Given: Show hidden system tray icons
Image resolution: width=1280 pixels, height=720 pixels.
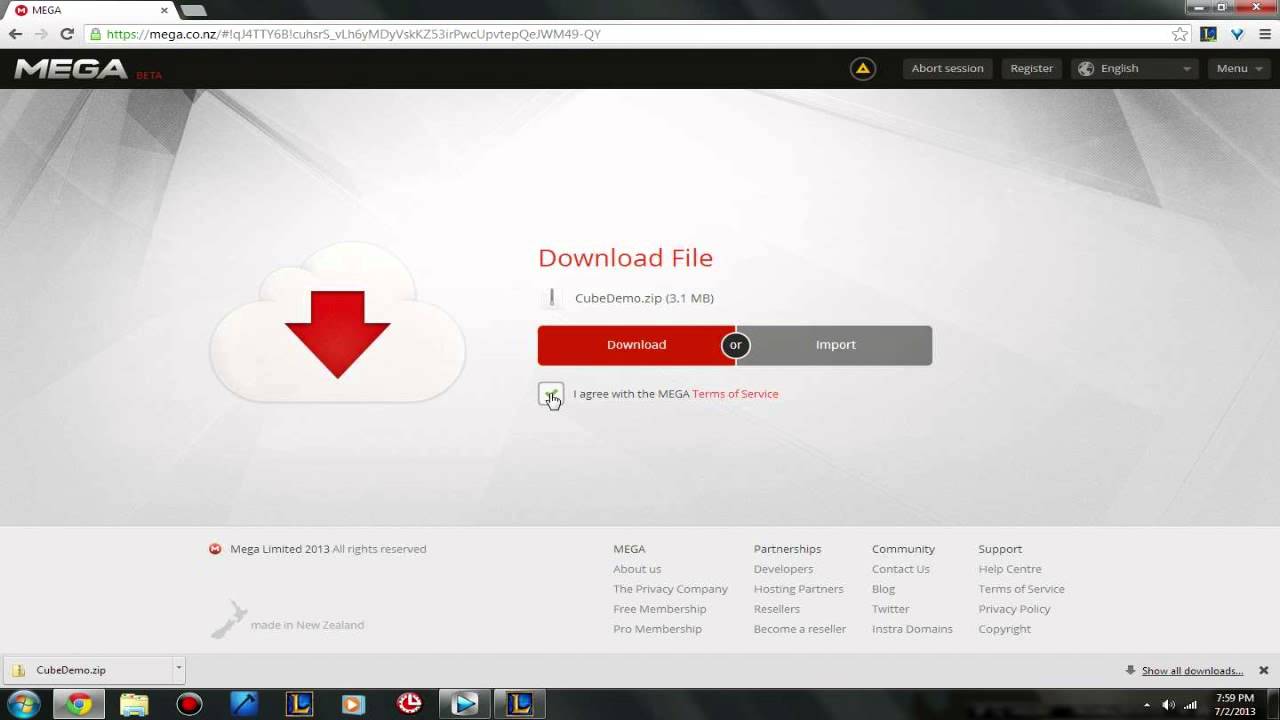Looking at the screenshot, I should (x=1147, y=705).
